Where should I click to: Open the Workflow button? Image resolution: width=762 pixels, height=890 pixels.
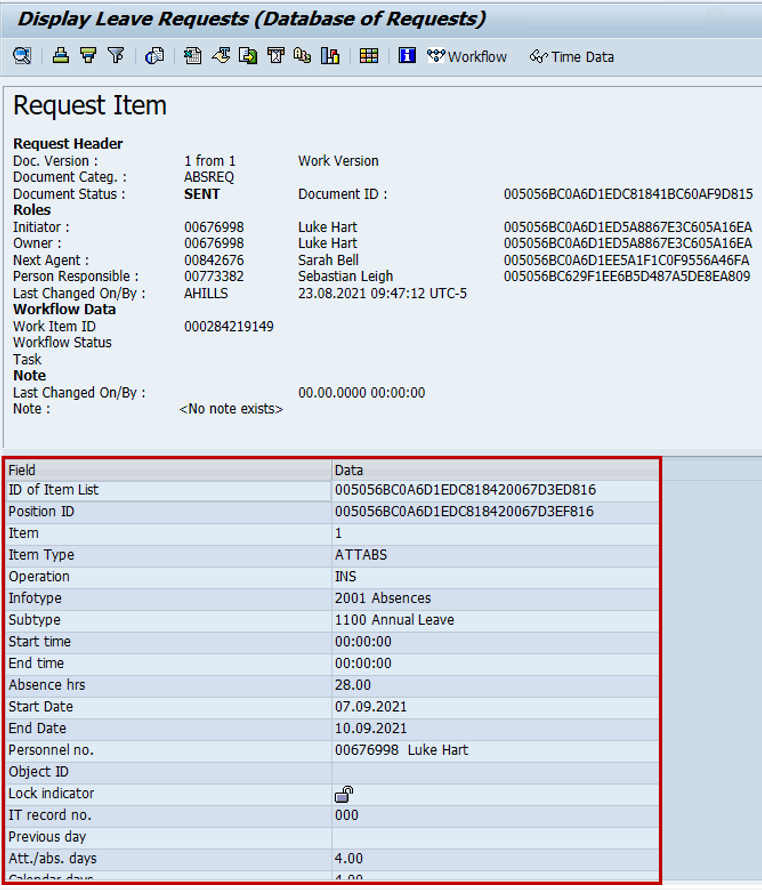467,57
